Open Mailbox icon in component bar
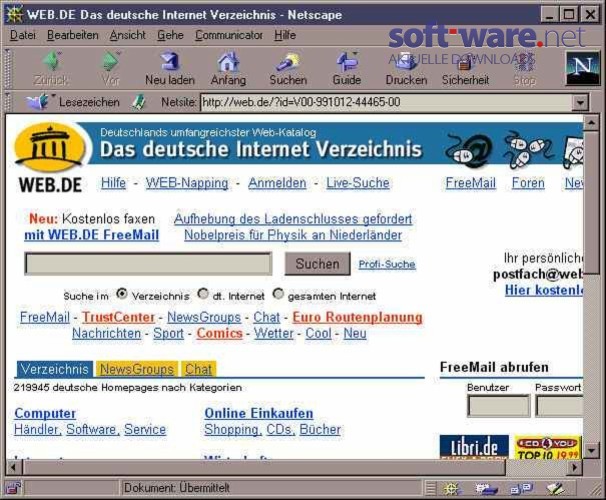 point(486,489)
